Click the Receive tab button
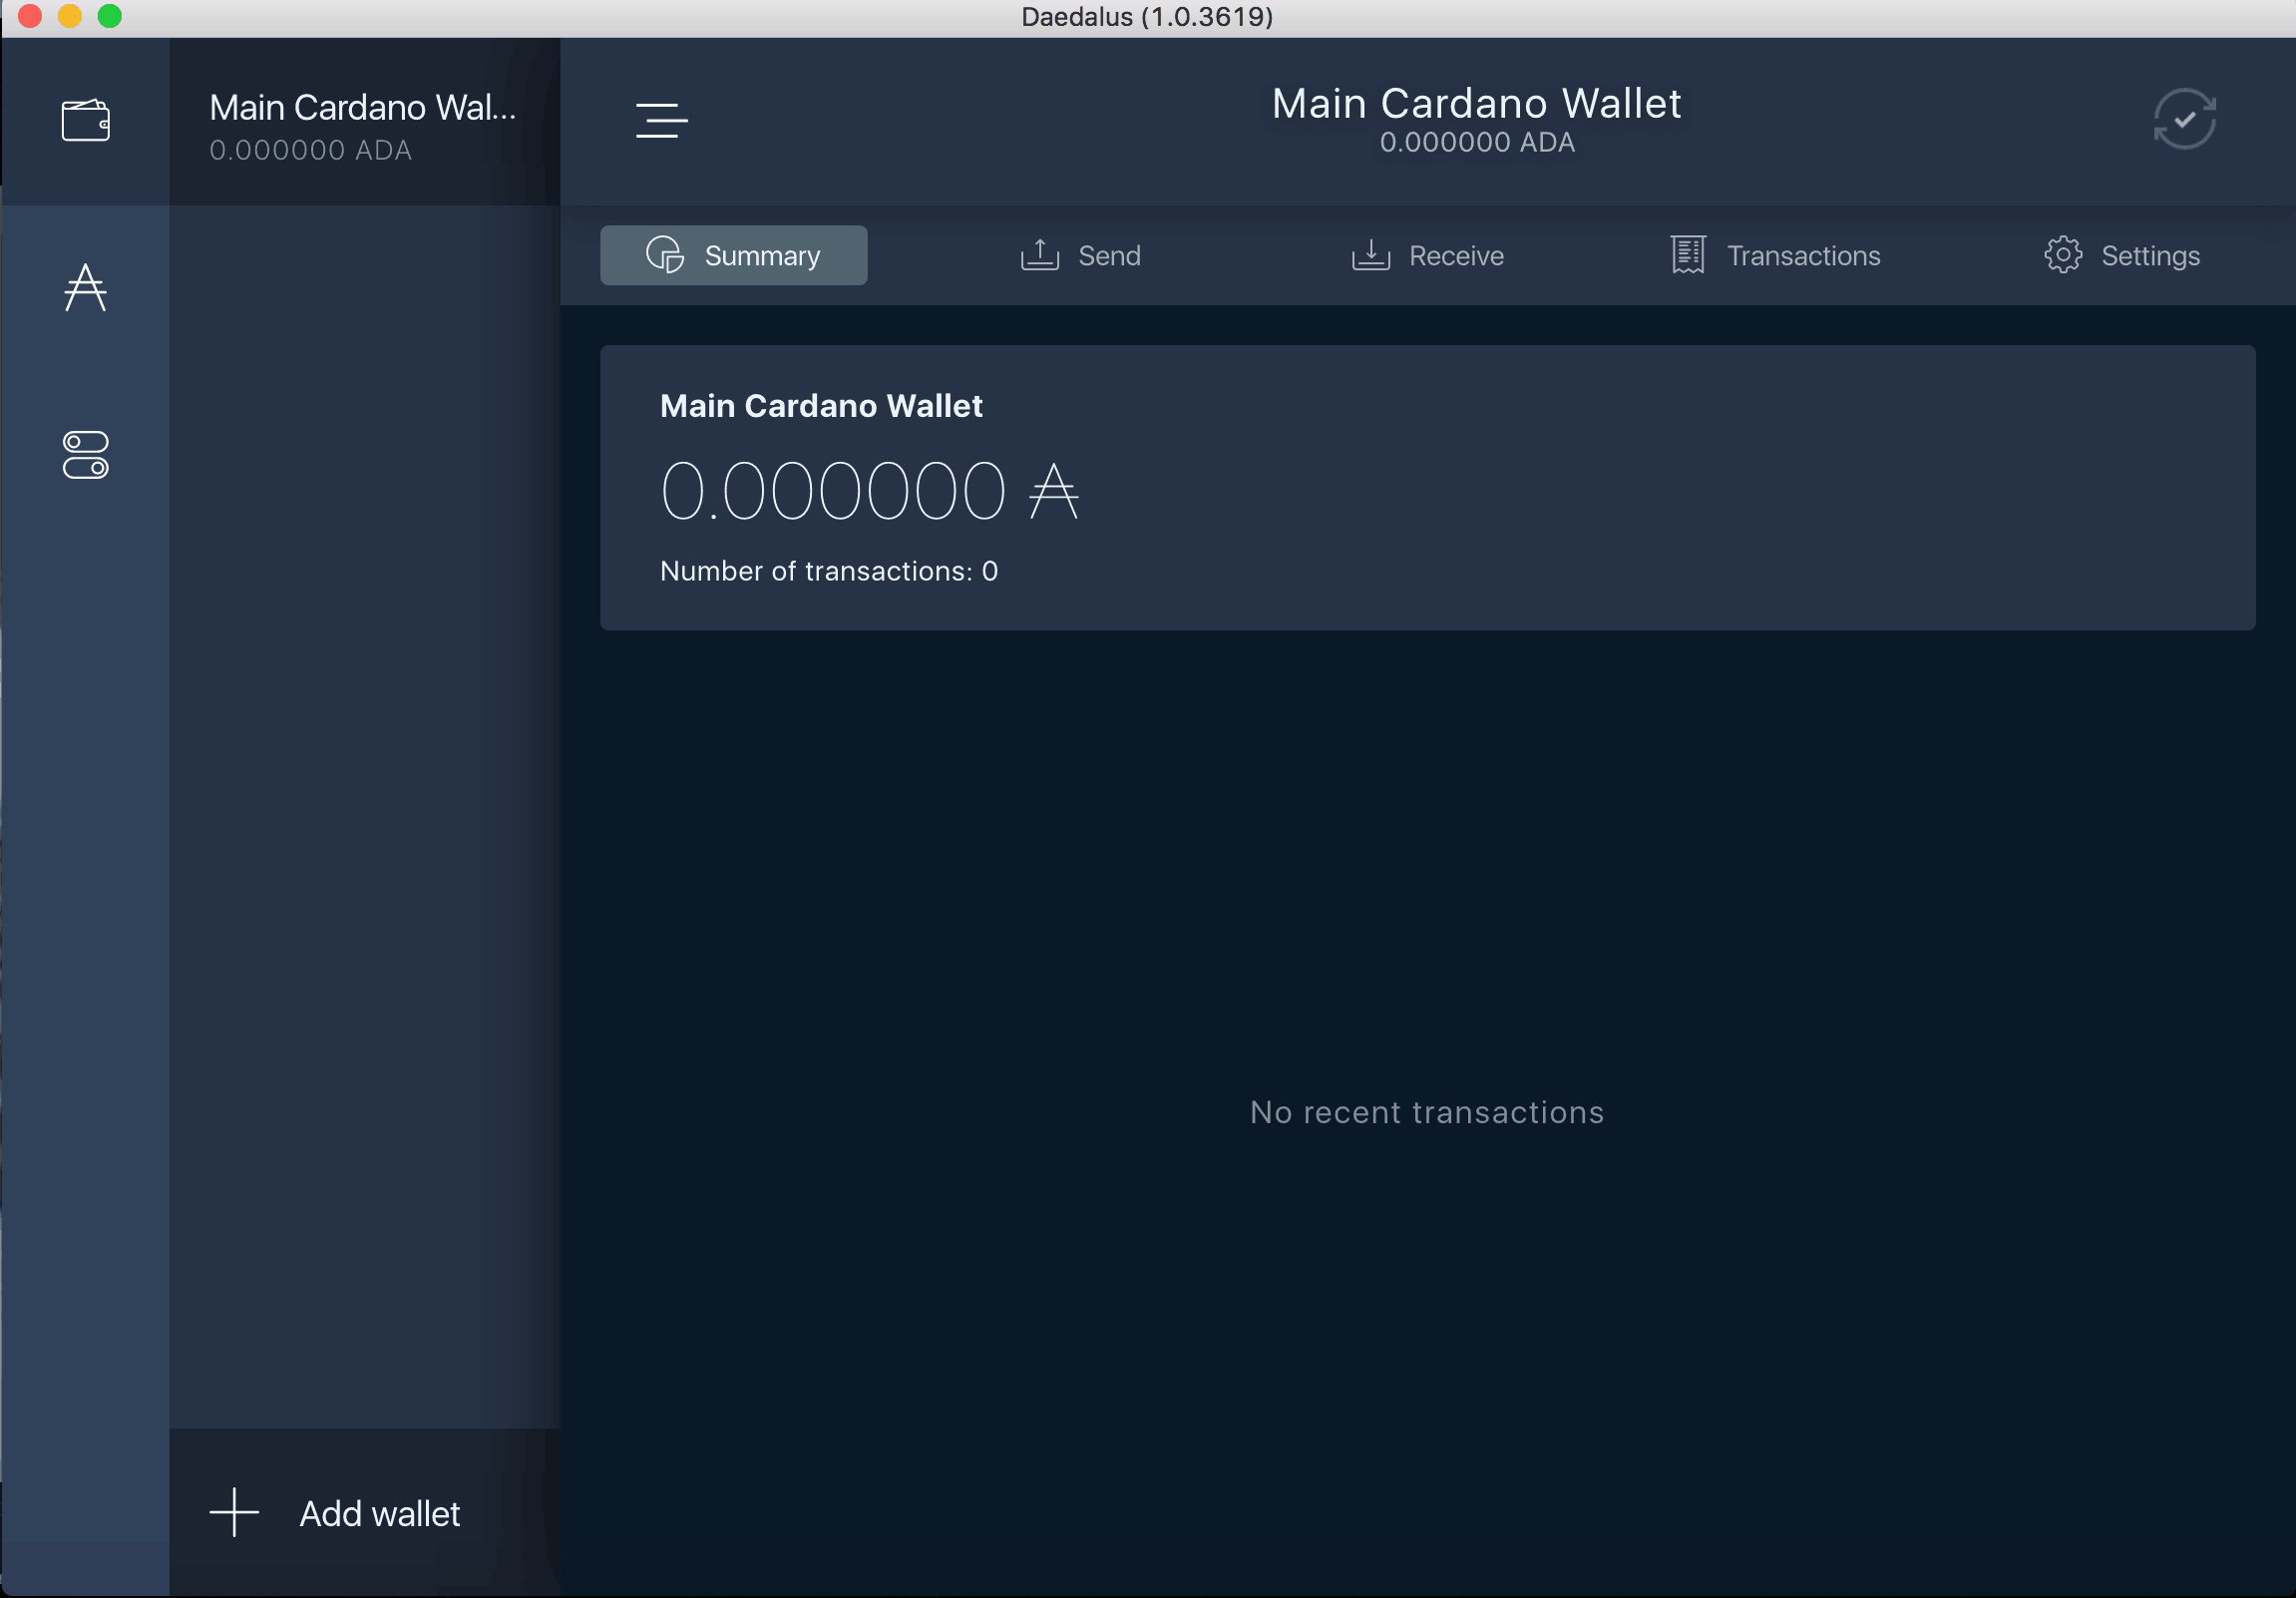This screenshot has height=1598, width=2296. [1427, 254]
